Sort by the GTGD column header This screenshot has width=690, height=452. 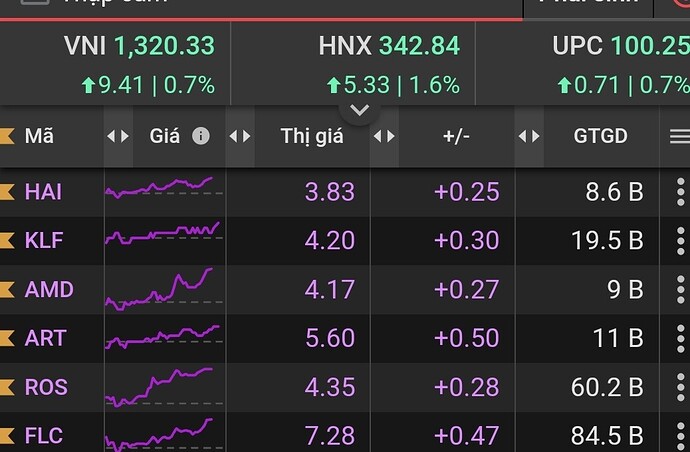601,136
